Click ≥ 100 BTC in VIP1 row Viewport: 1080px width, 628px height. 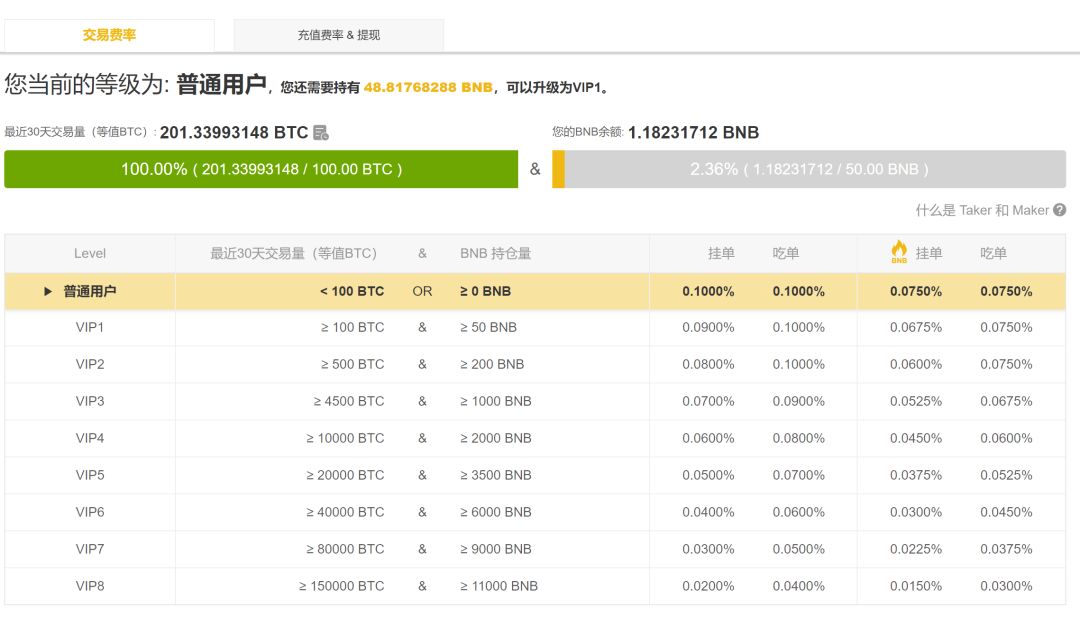pyautogui.click(x=352, y=328)
